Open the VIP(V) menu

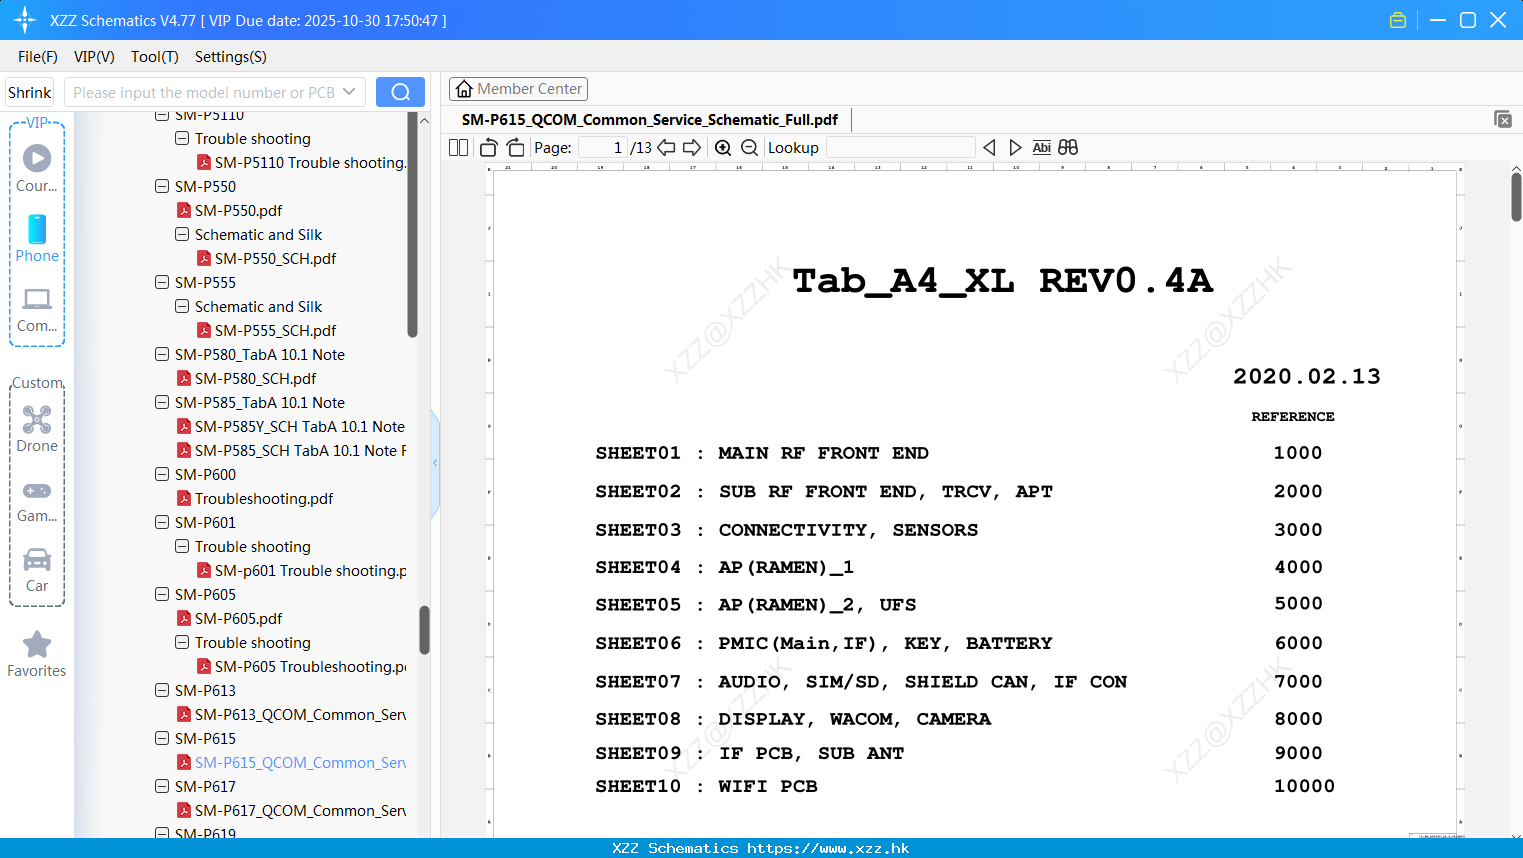(x=94, y=57)
